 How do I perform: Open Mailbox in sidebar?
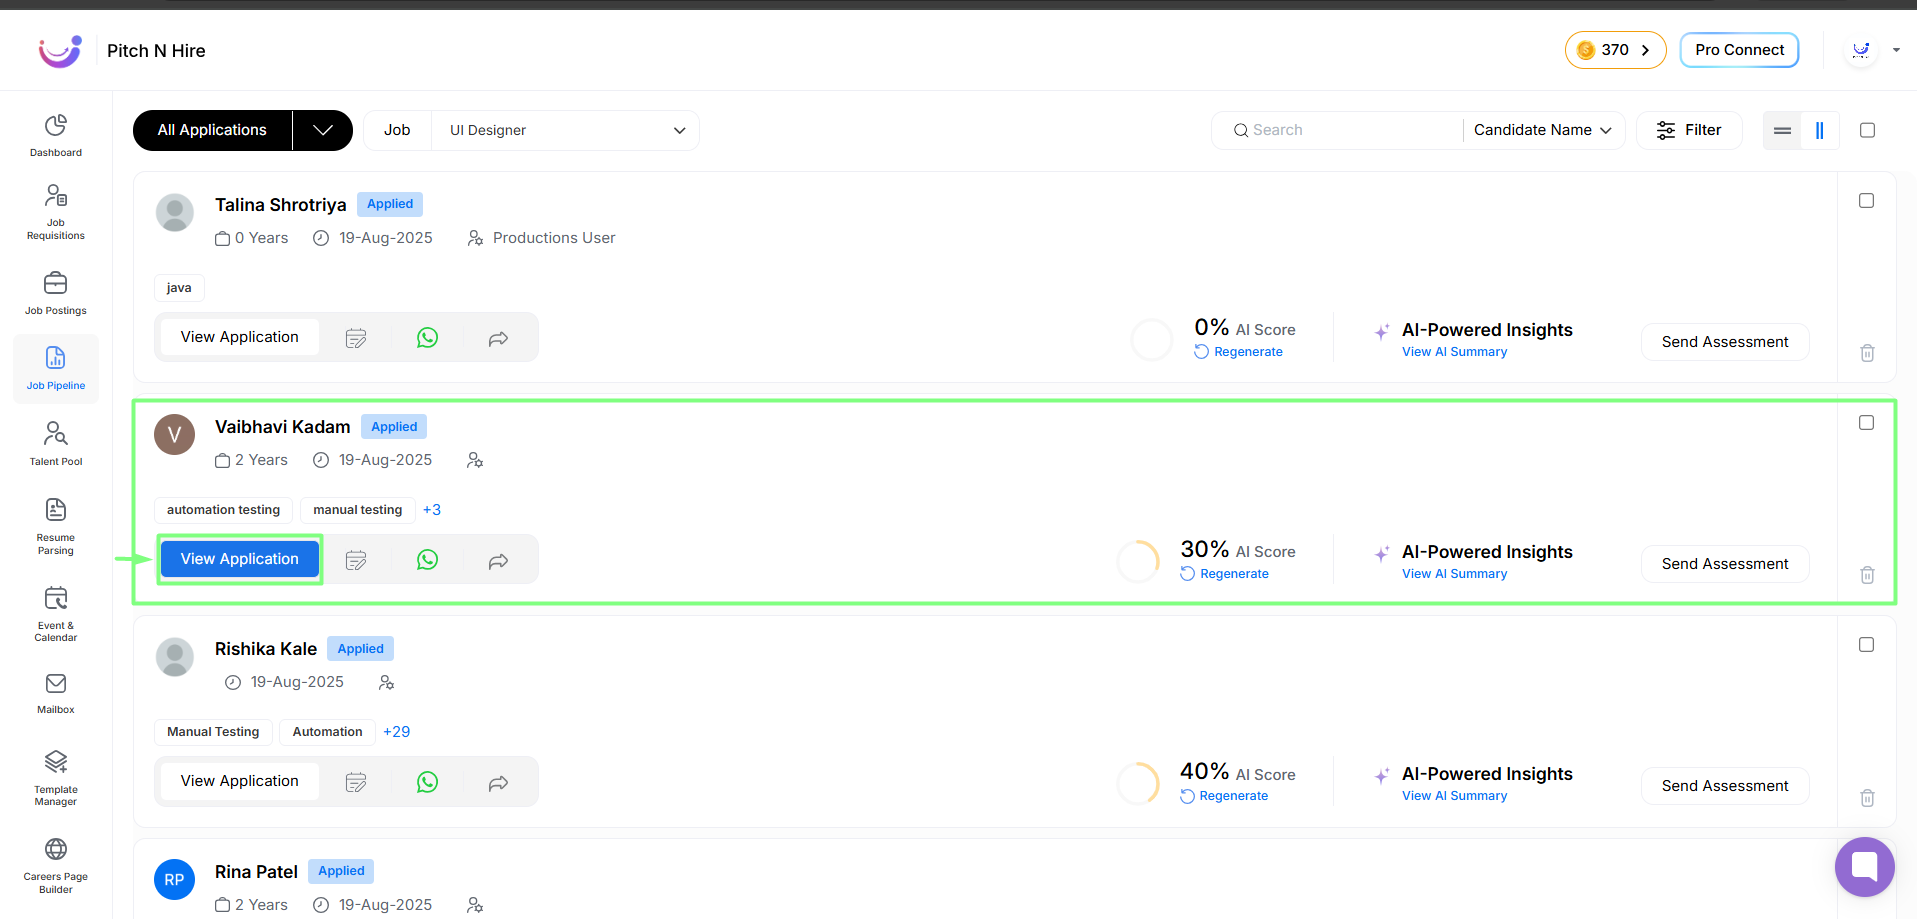coord(56,694)
